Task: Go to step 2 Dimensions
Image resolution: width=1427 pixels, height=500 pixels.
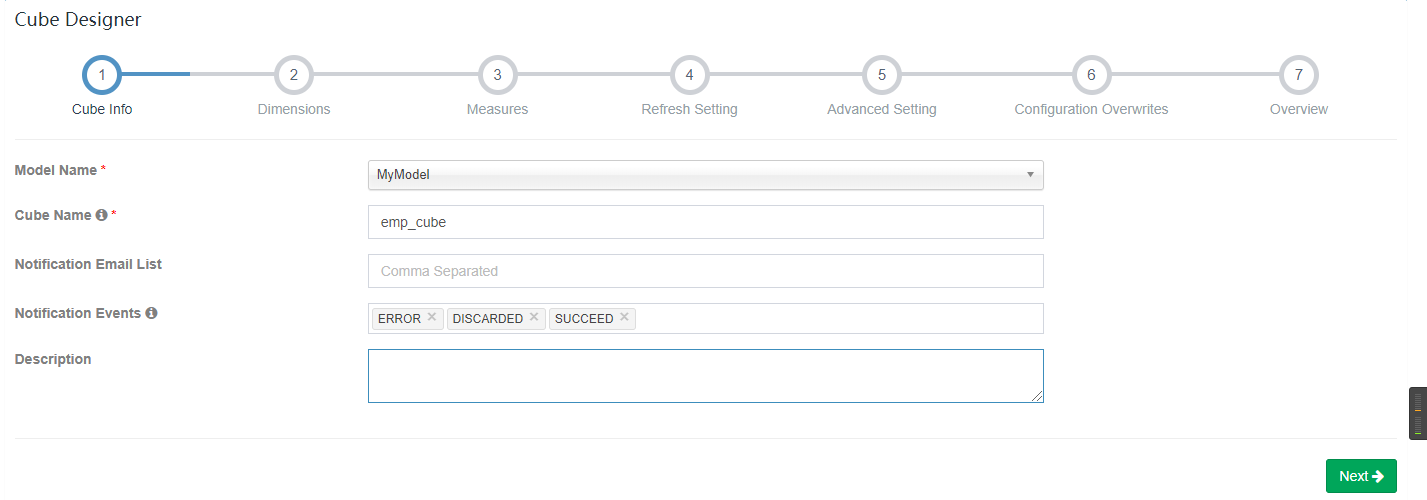Action: point(293,75)
